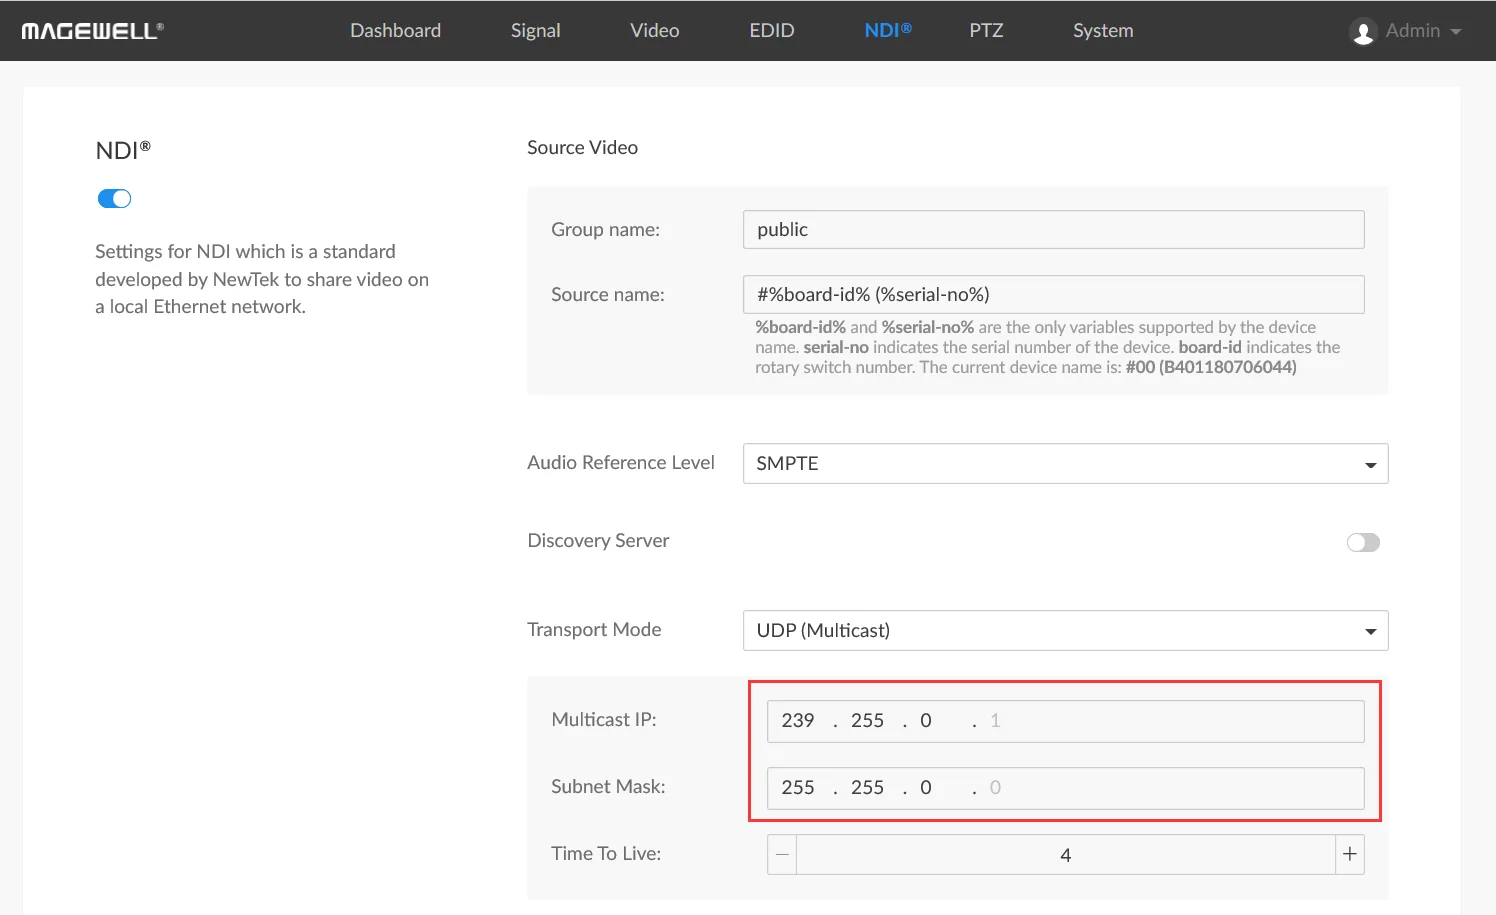Image resolution: width=1496 pixels, height=915 pixels.
Task: Click the 'Transport Mode' label
Action: click(x=594, y=629)
